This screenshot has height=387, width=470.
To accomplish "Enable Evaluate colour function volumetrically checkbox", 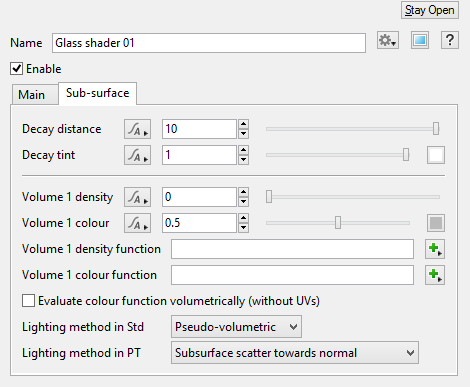I will click(28, 300).
